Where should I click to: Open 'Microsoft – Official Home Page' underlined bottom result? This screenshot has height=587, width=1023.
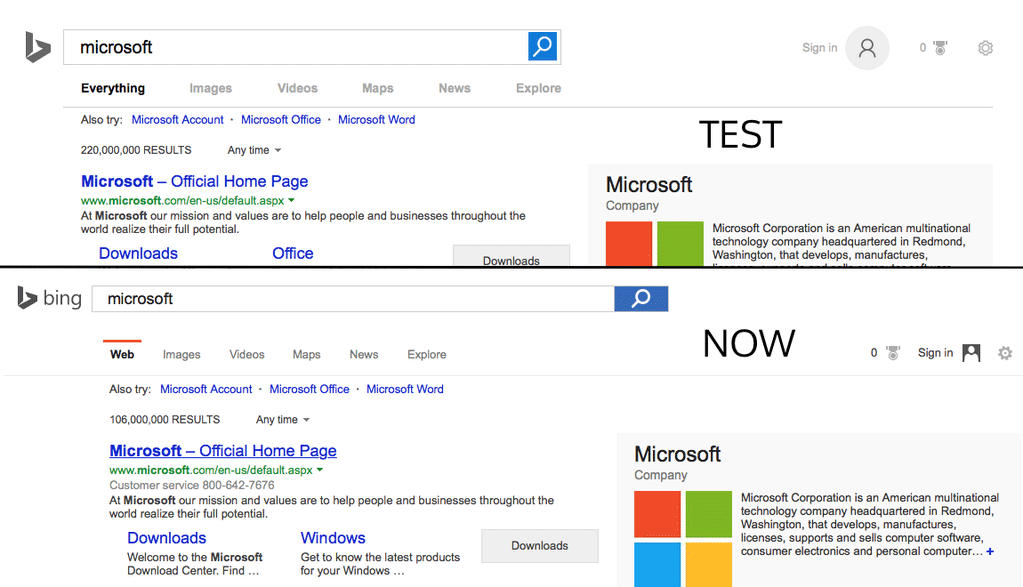(x=223, y=451)
